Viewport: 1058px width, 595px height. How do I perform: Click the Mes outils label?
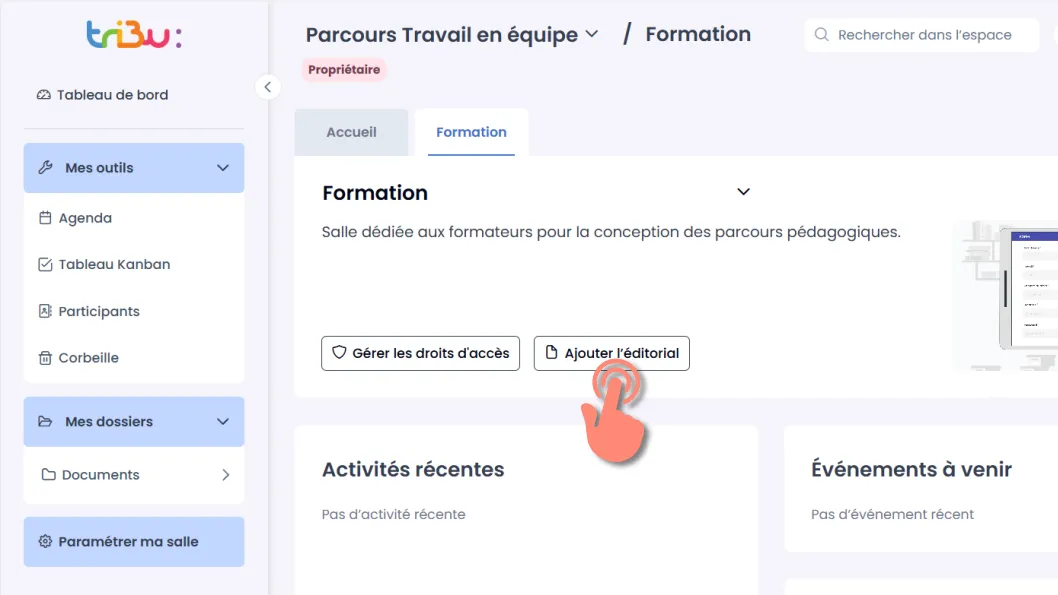pos(99,168)
